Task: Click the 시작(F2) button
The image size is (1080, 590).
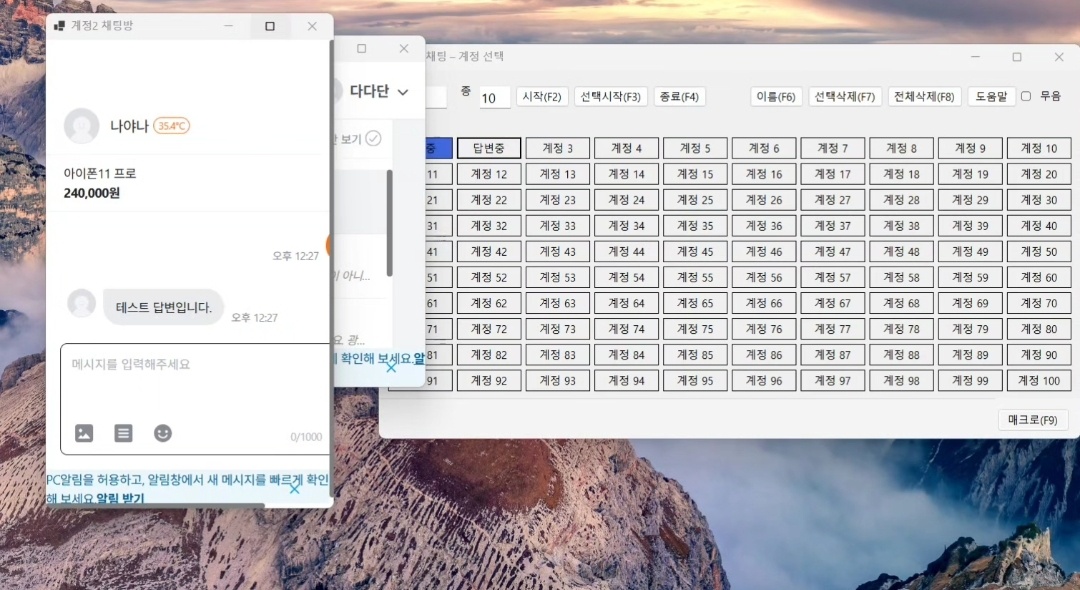Action: click(543, 97)
